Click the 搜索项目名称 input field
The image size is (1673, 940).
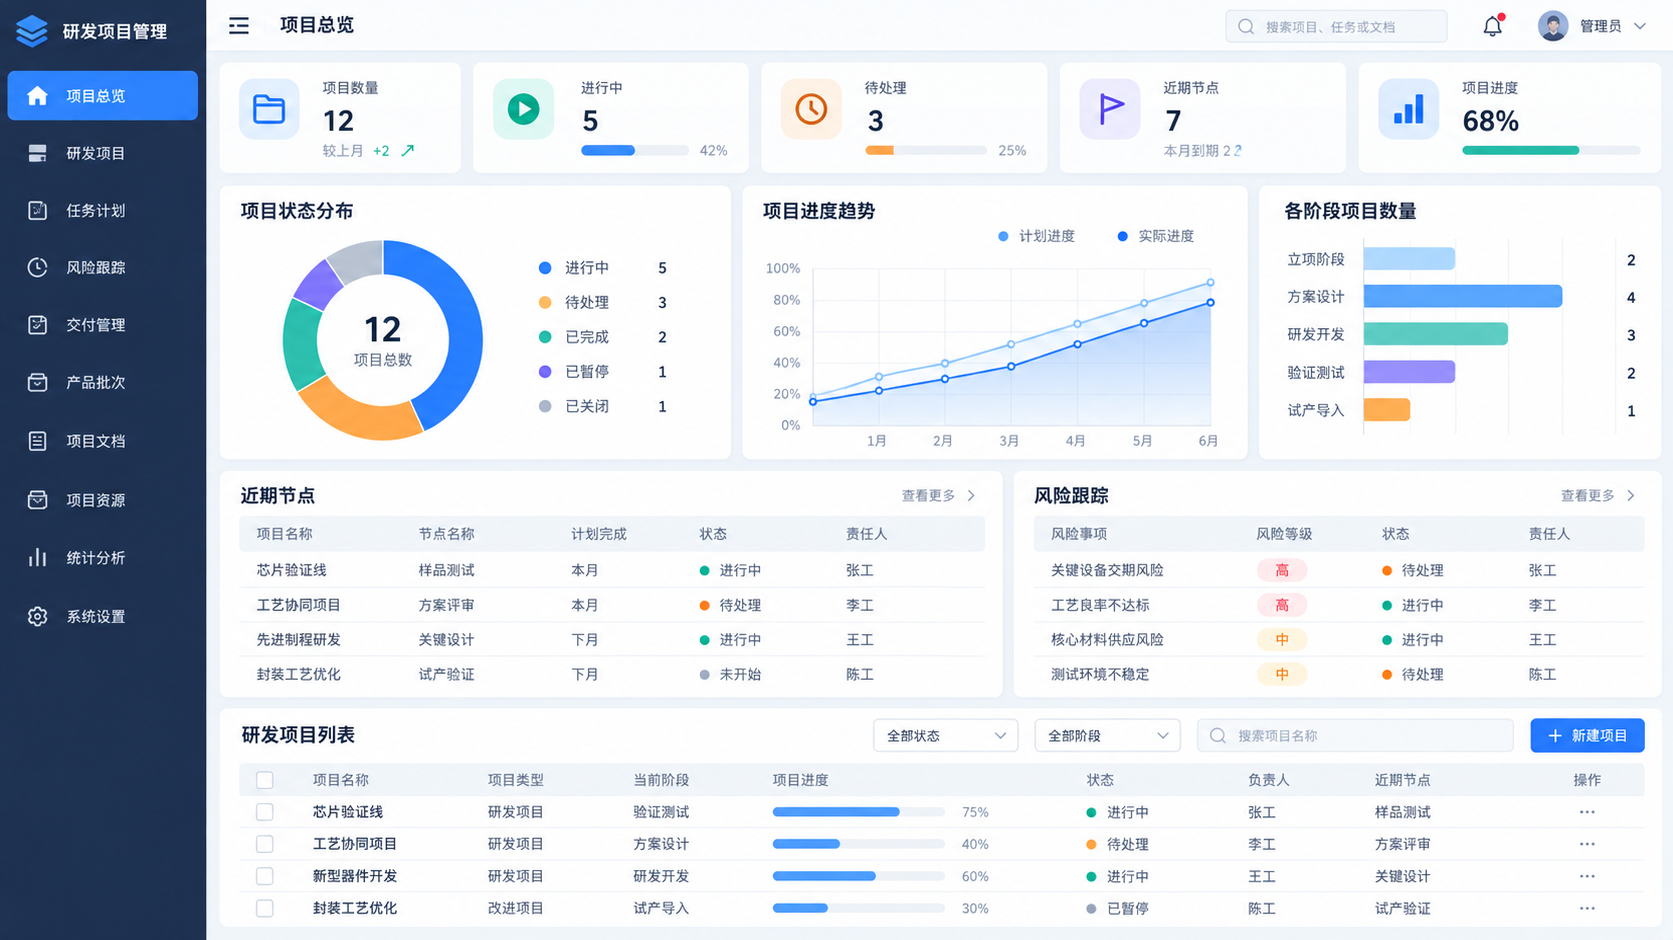tap(1355, 735)
